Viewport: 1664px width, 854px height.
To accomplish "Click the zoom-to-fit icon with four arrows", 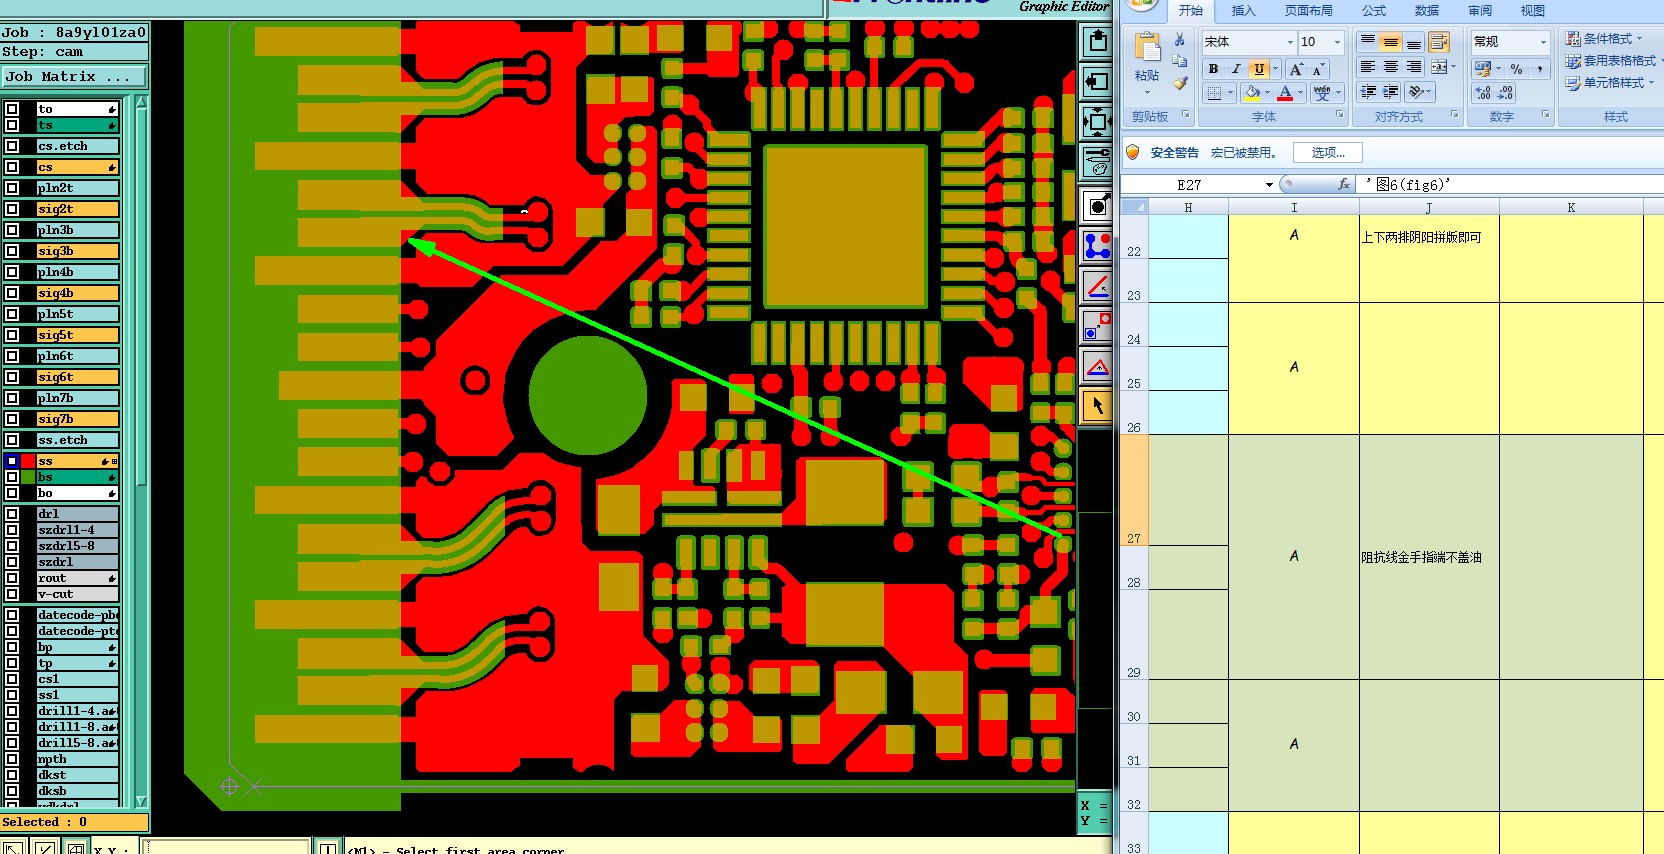I will point(1097,122).
